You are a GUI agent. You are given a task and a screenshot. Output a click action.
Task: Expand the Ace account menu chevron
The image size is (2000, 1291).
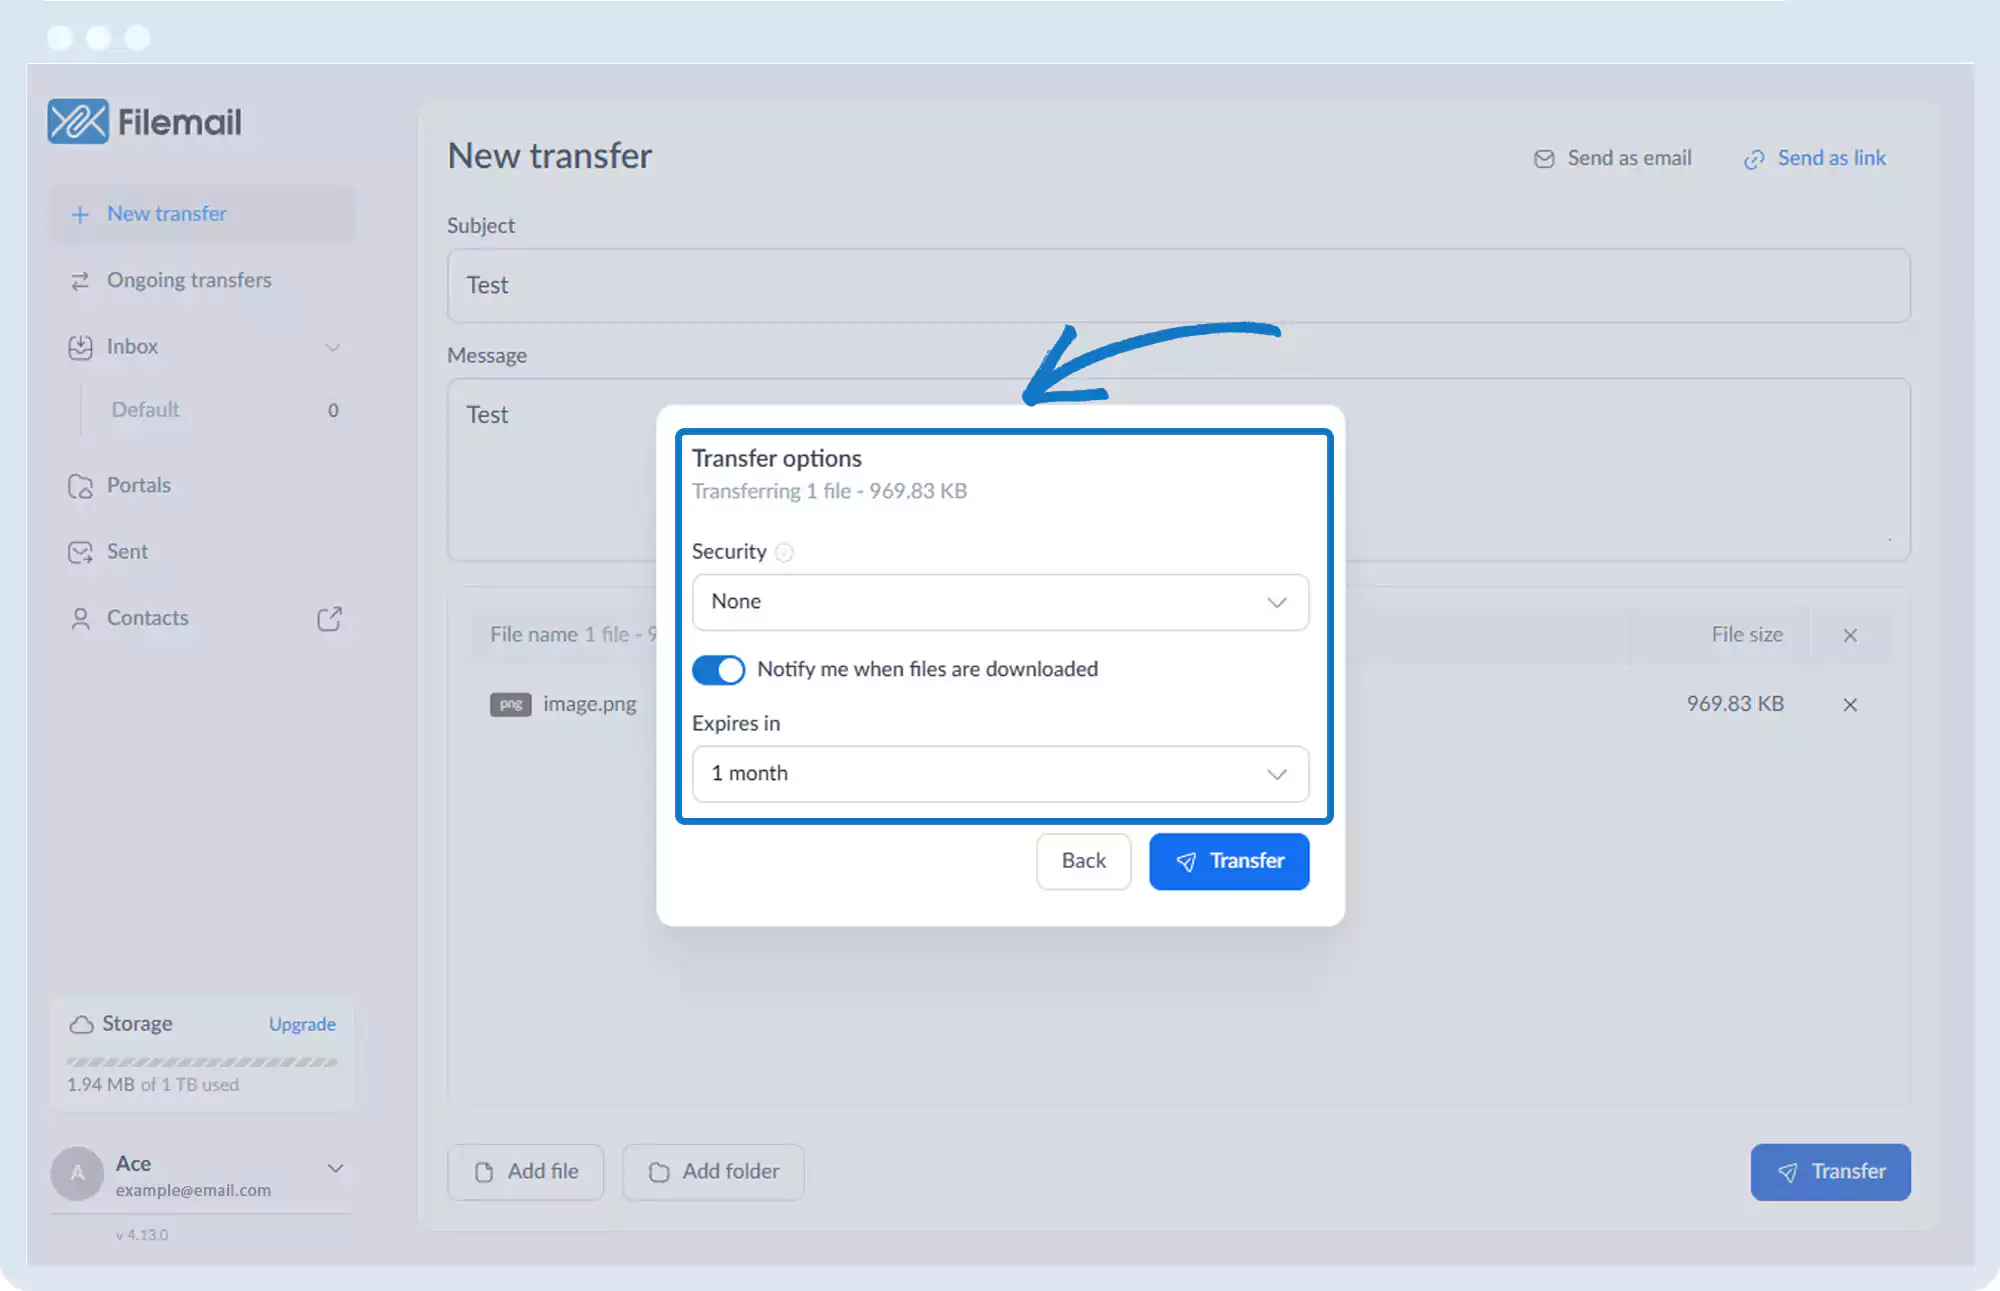336,1168
